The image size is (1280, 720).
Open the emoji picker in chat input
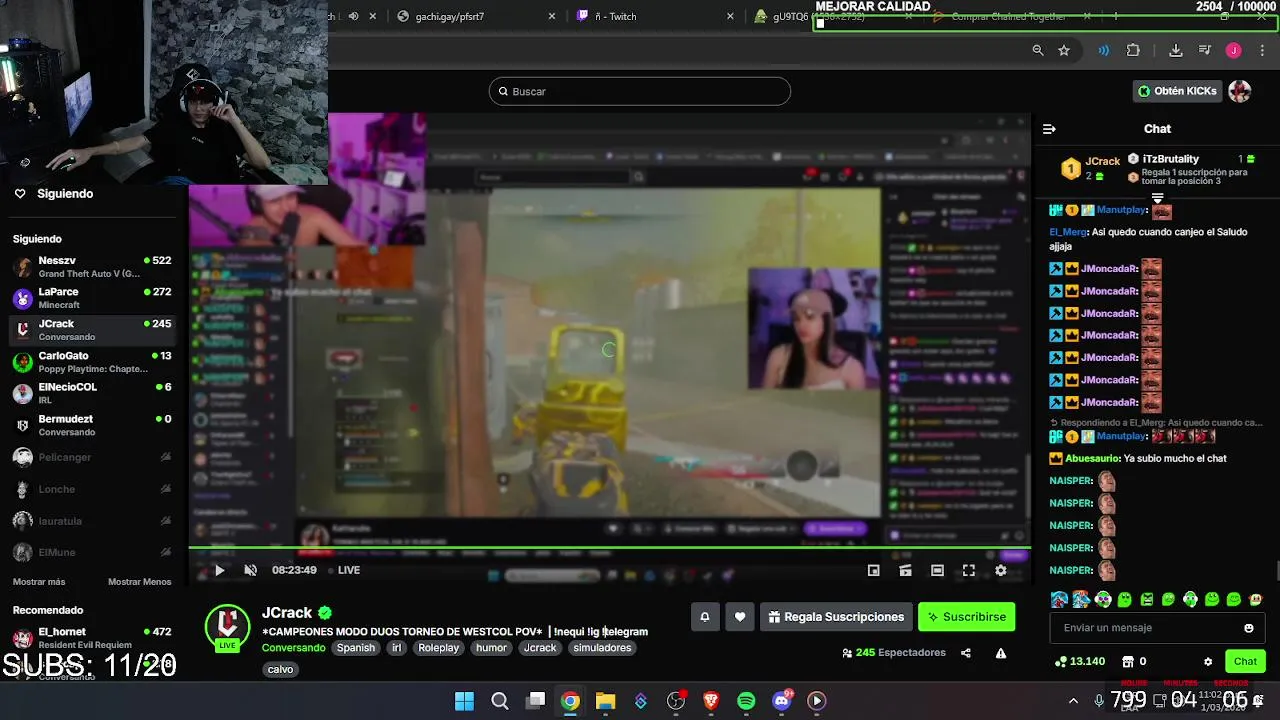[1248, 628]
